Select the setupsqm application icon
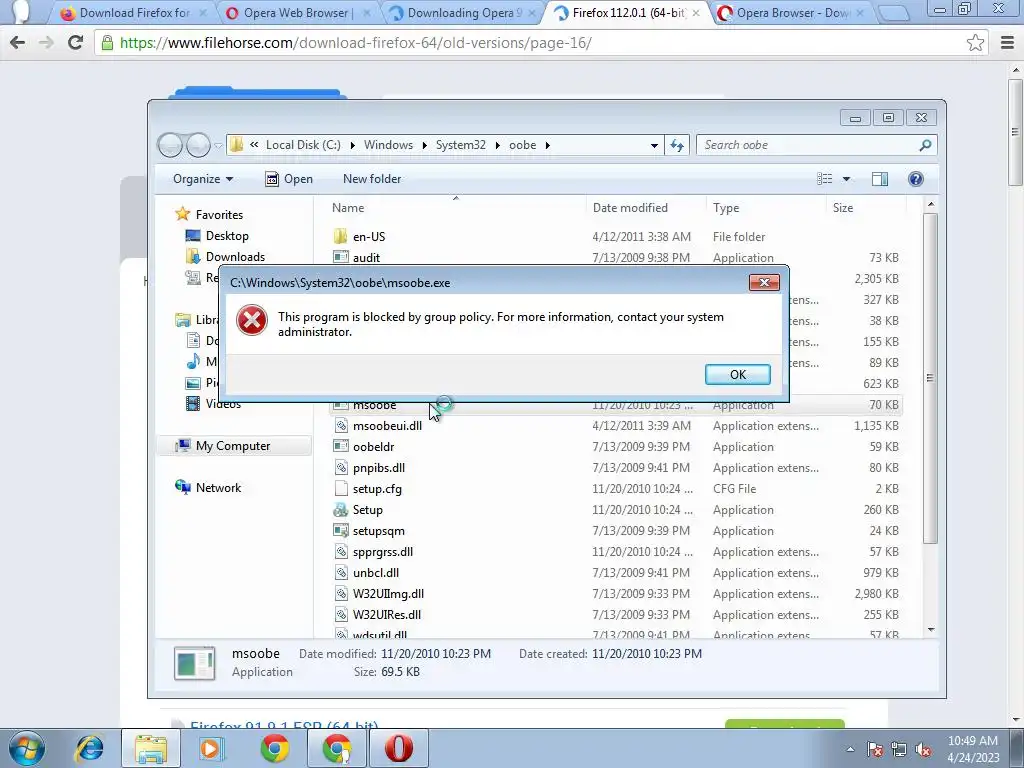The image size is (1024, 768). click(x=340, y=530)
